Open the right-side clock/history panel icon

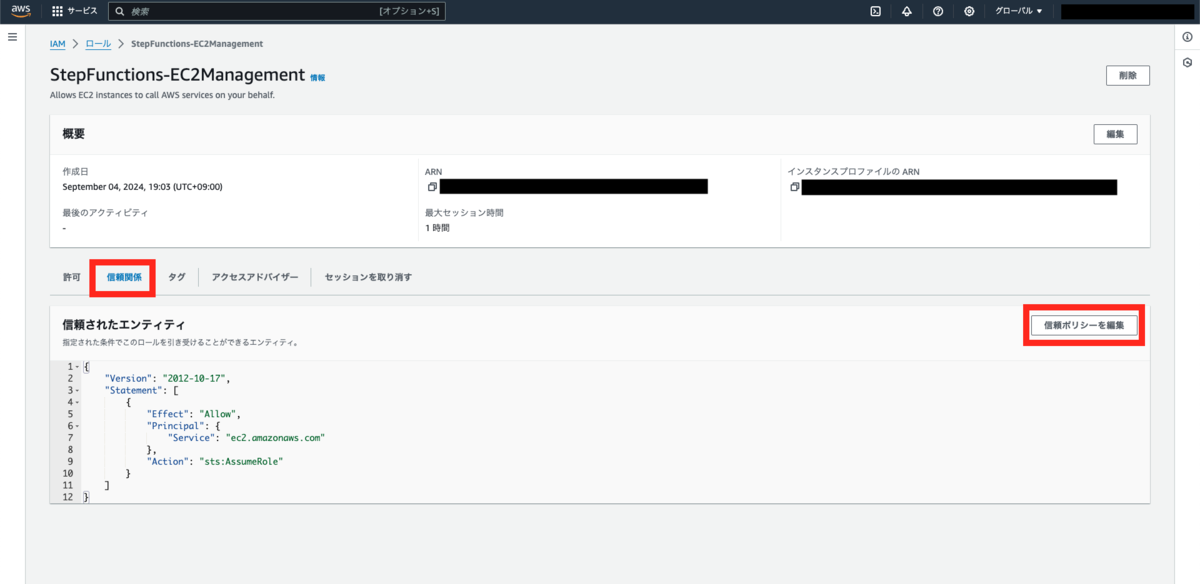tap(1187, 62)
